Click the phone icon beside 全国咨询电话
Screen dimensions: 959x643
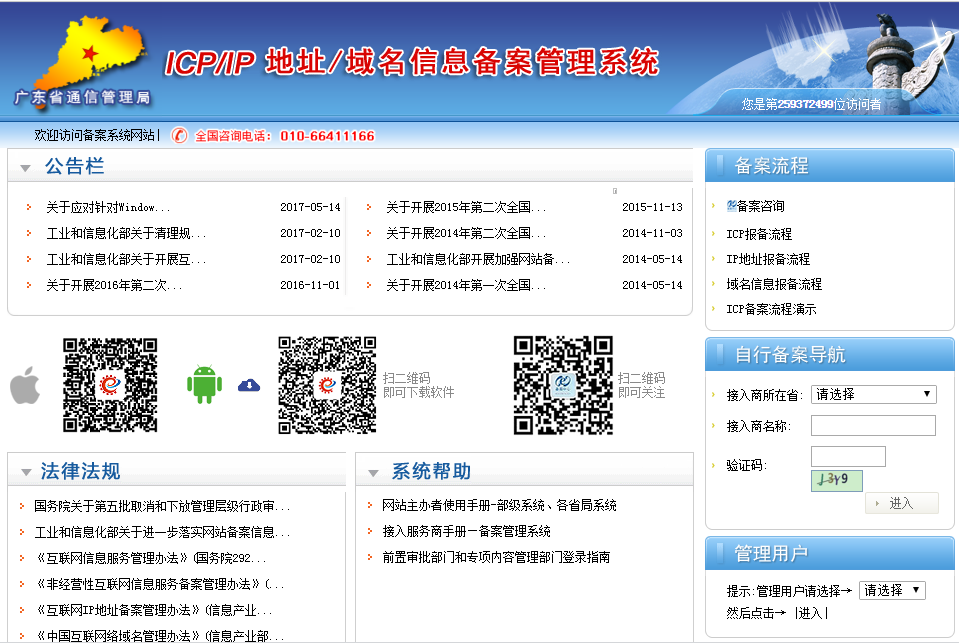(x=180, y=135)
